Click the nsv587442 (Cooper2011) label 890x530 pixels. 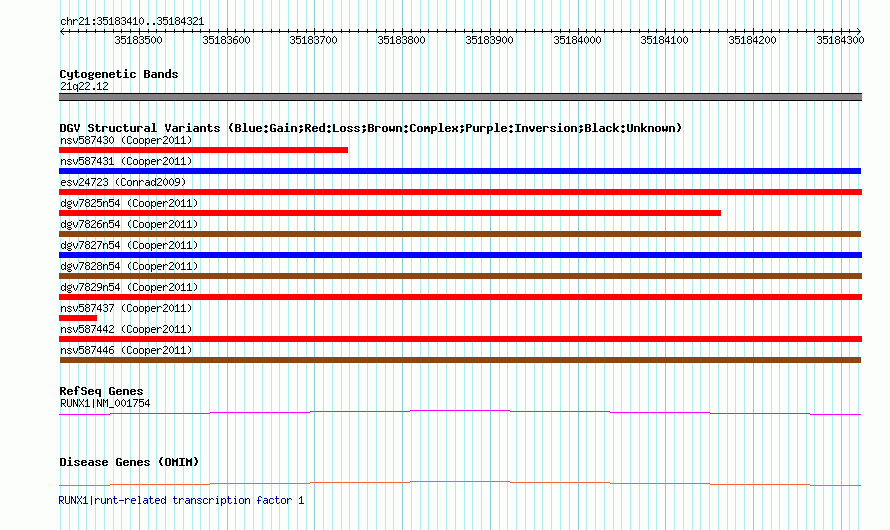[126, 329]
